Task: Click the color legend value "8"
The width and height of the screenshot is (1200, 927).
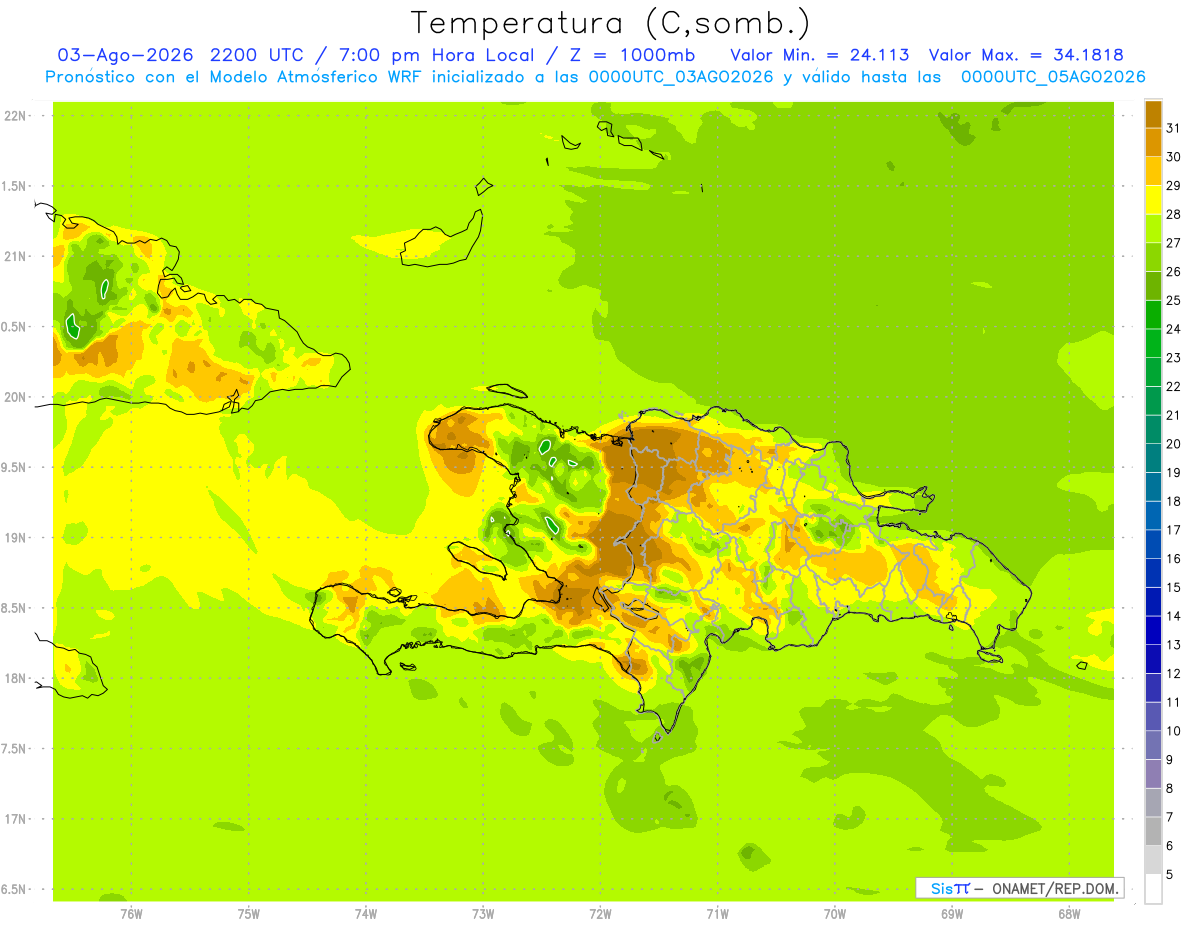Action: tap(1170, 788)
